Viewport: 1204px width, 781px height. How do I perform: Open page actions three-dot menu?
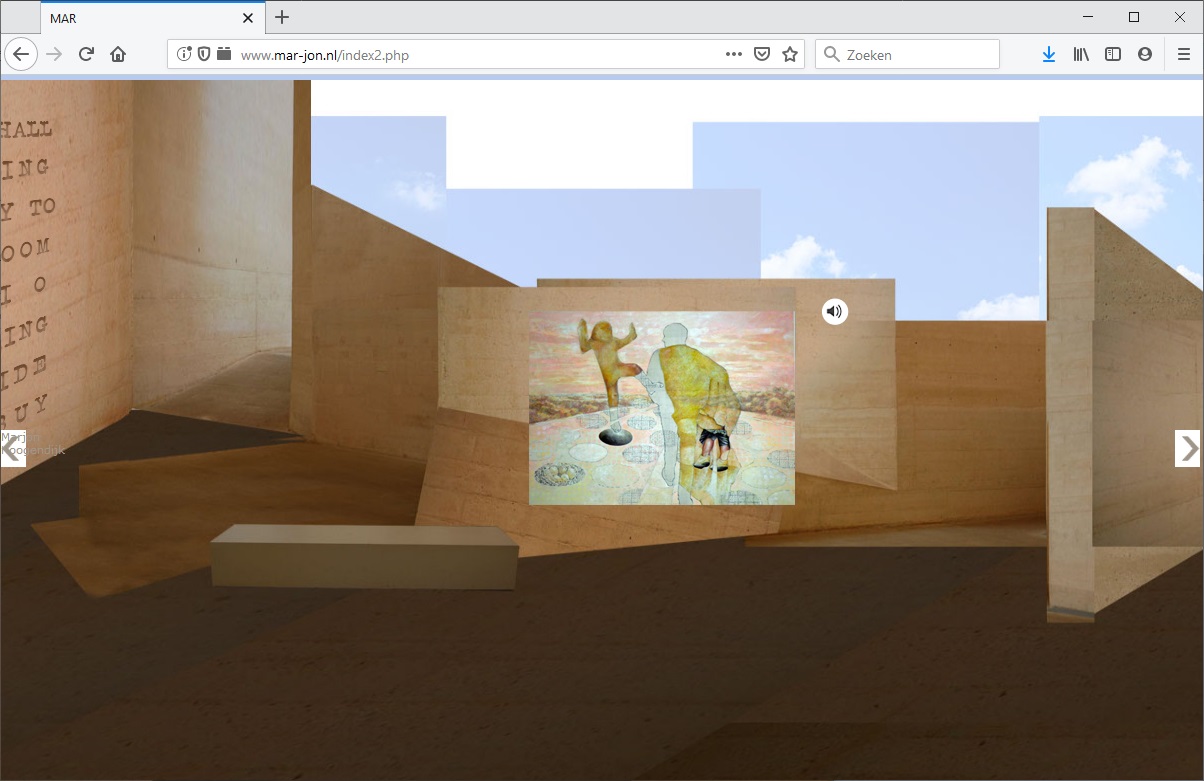733,55
